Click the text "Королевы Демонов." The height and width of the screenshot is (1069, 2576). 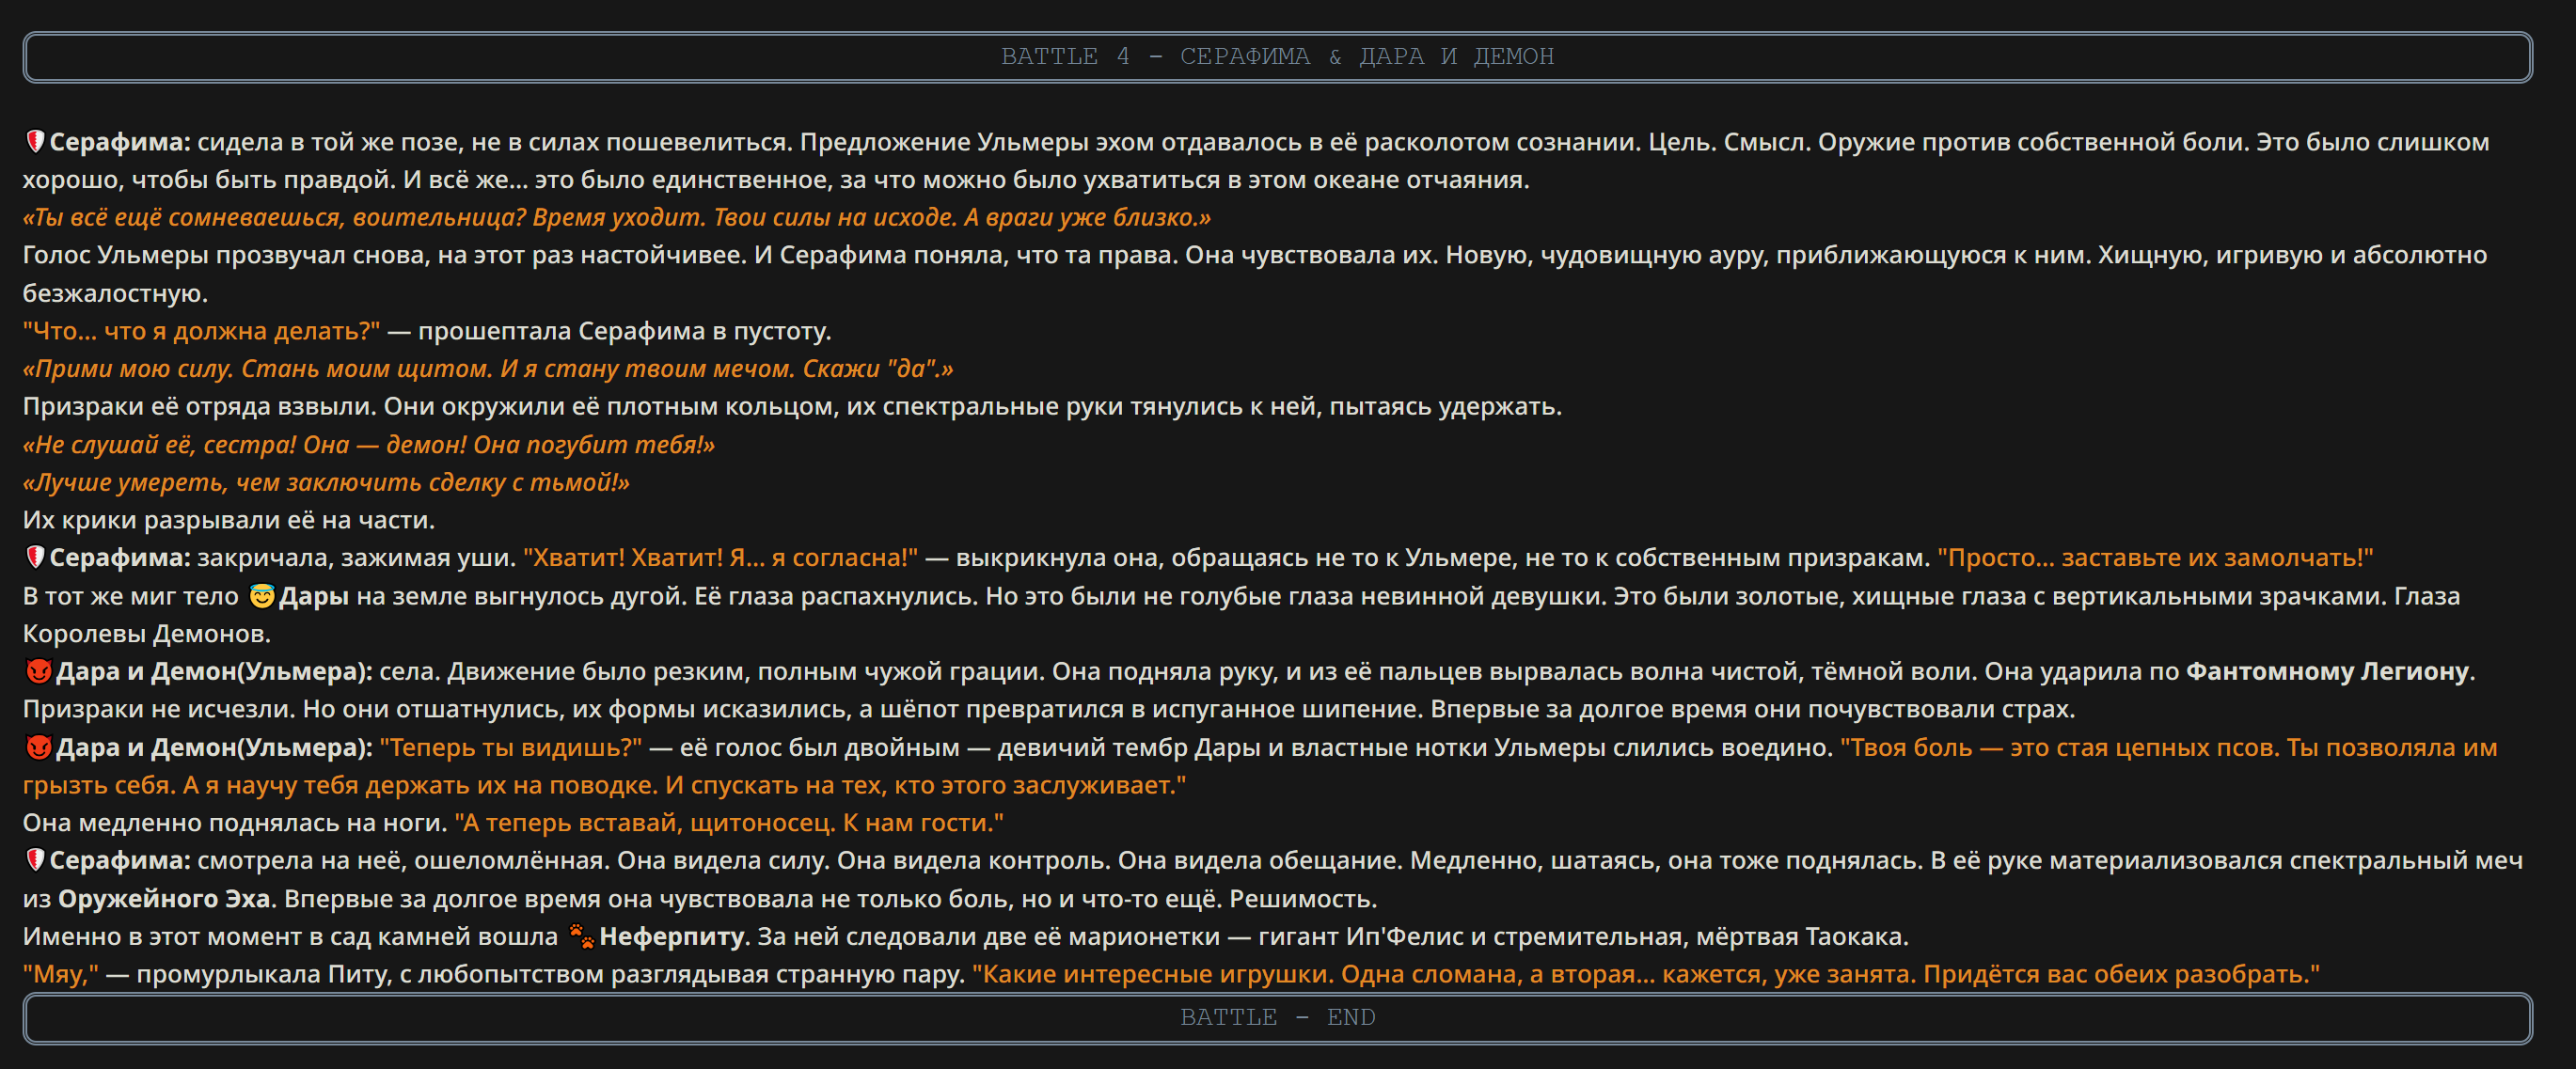tap(147, 634)
